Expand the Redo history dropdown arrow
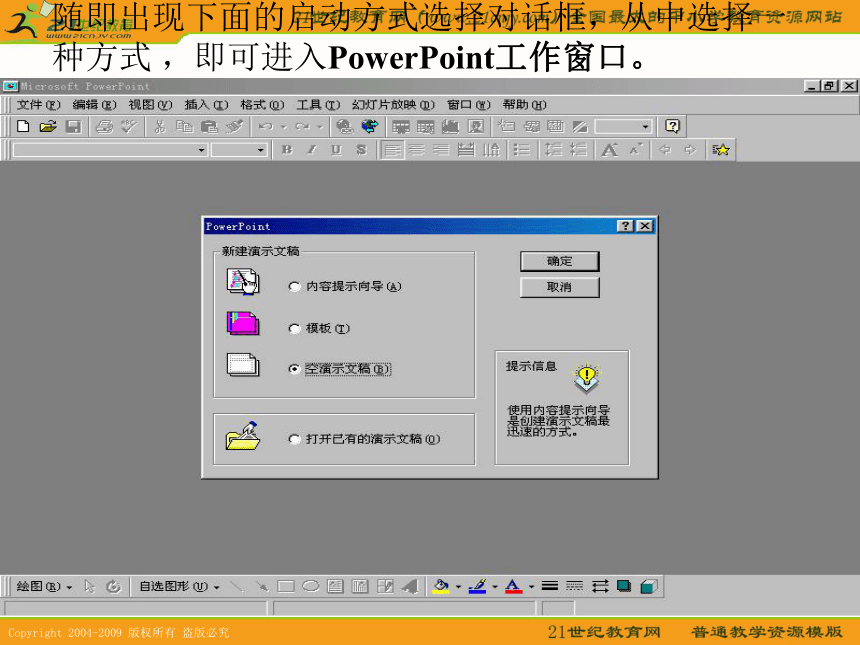This screenshot has width=860, height=645. click(320, 127)
